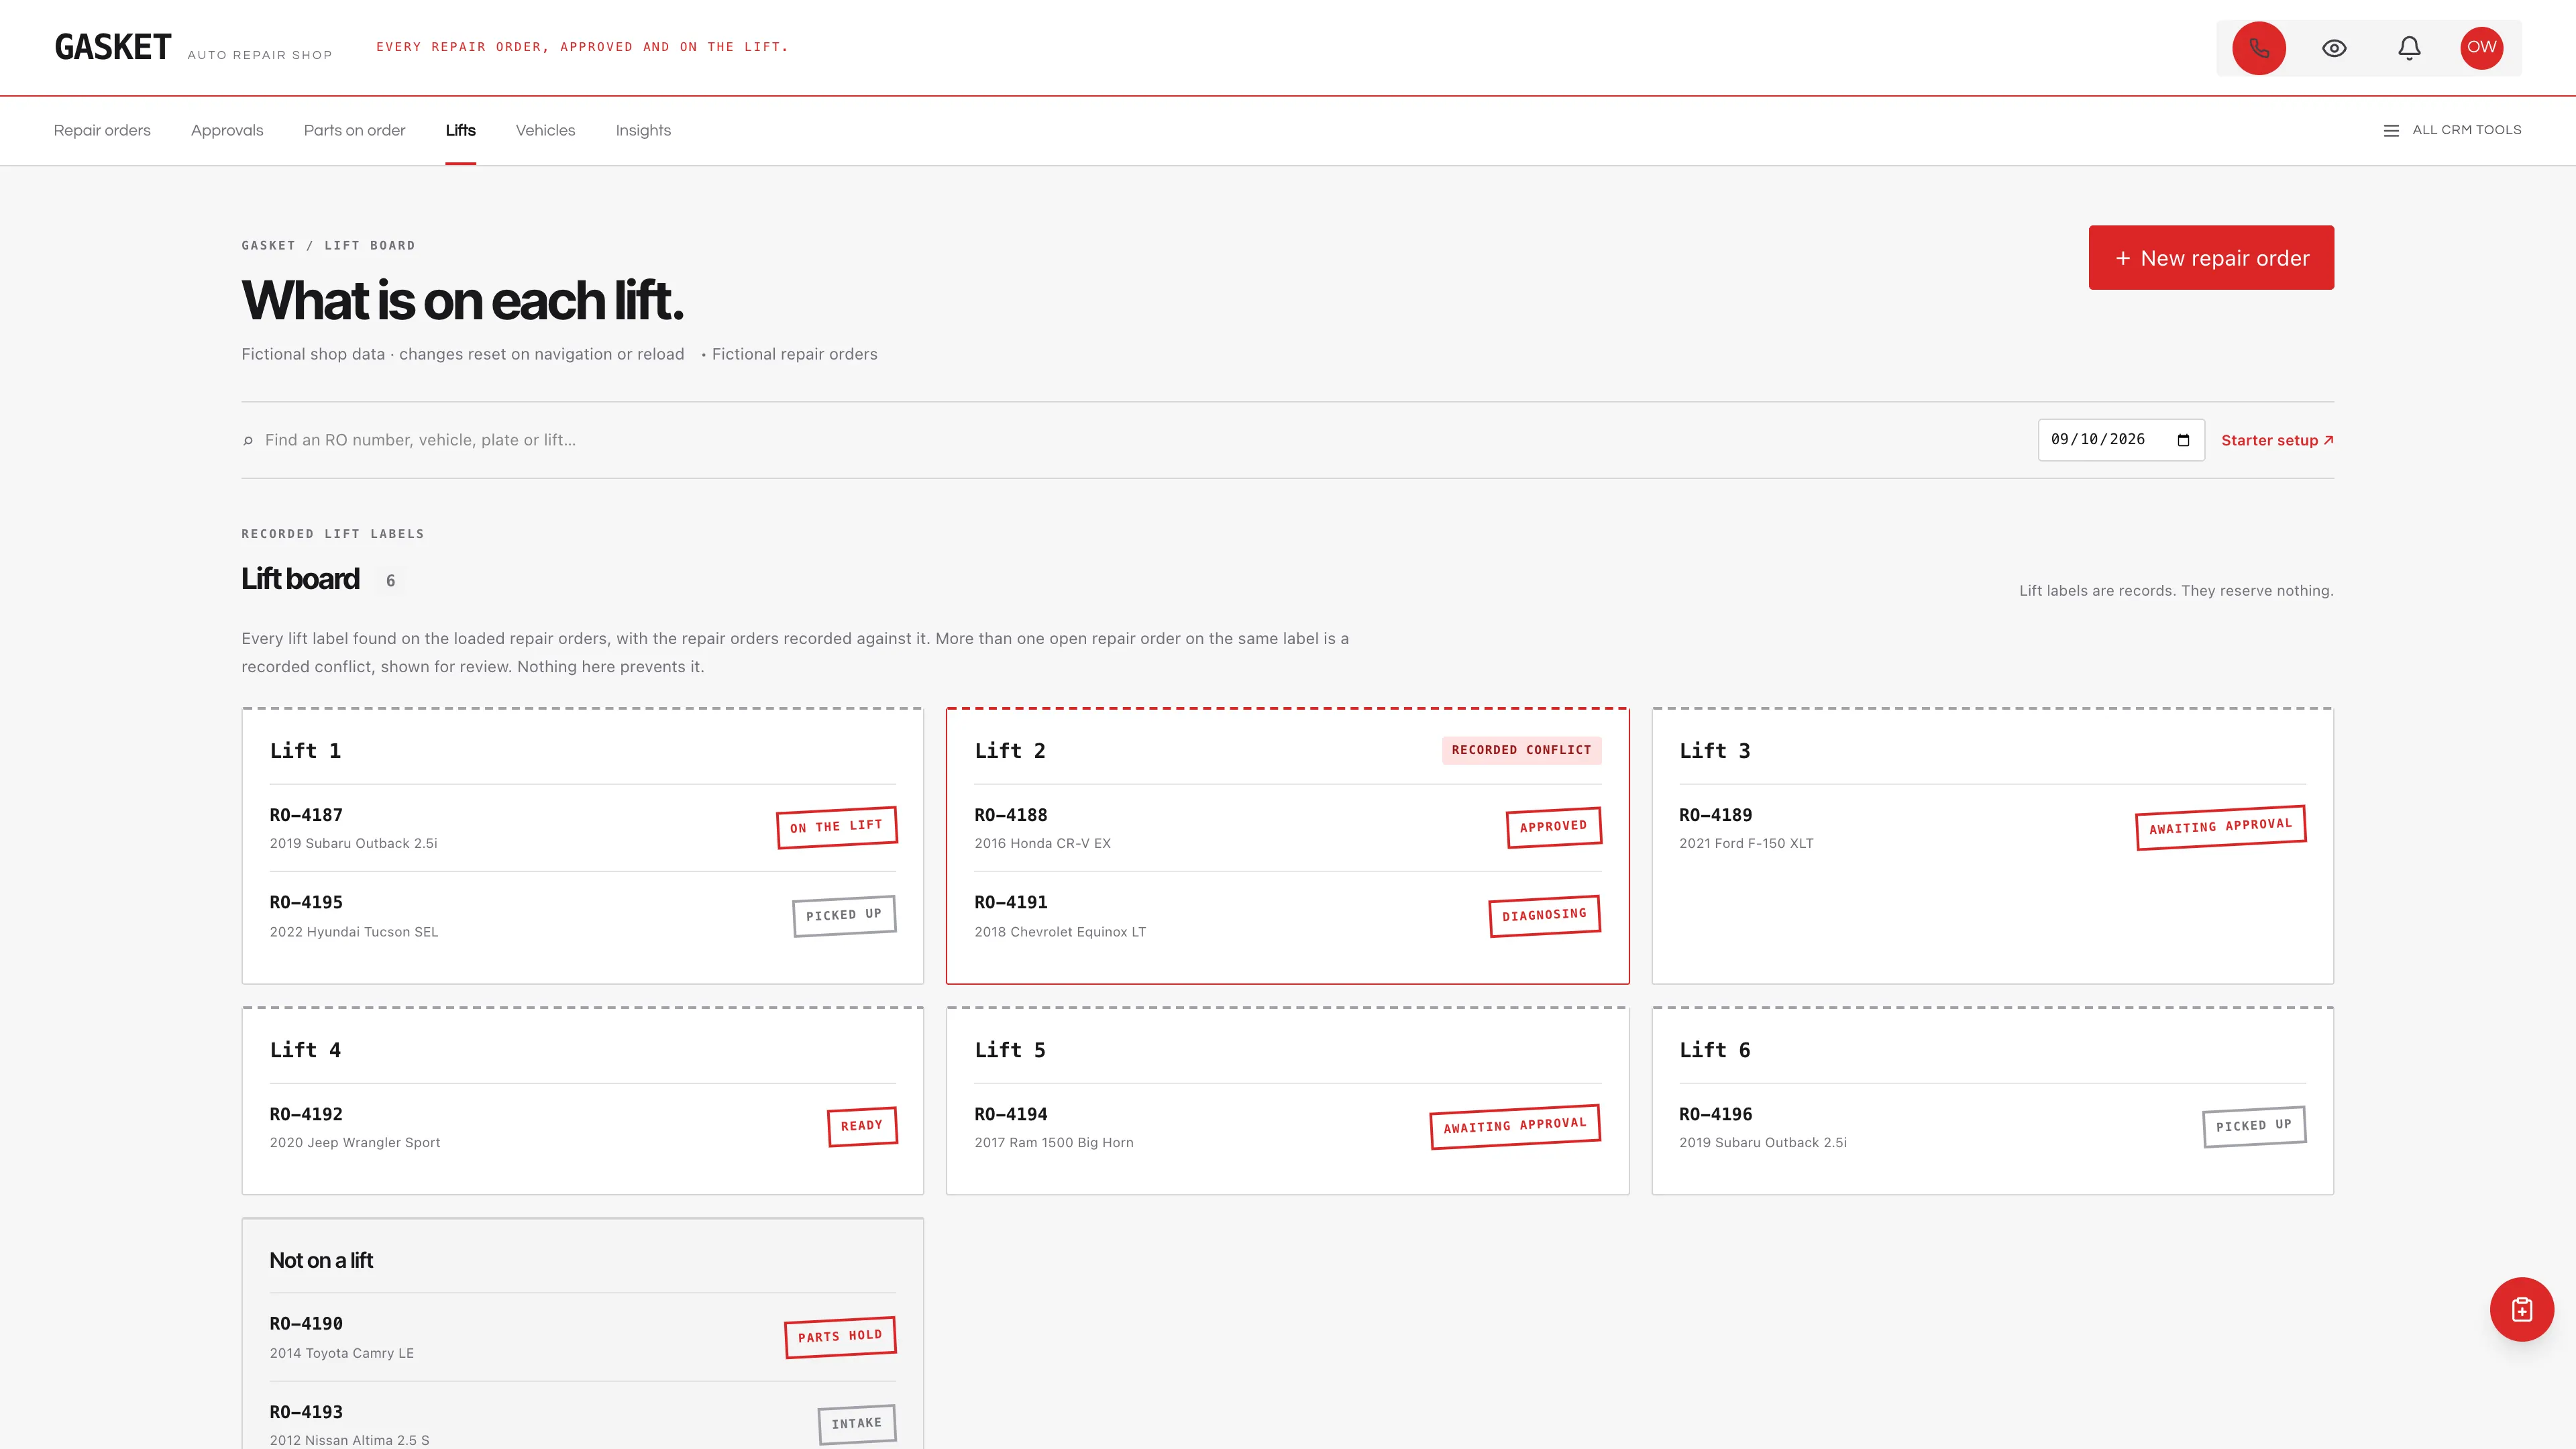
Task: Click the Approved stamp on RO-4188
Action: tap(1554, 827)
